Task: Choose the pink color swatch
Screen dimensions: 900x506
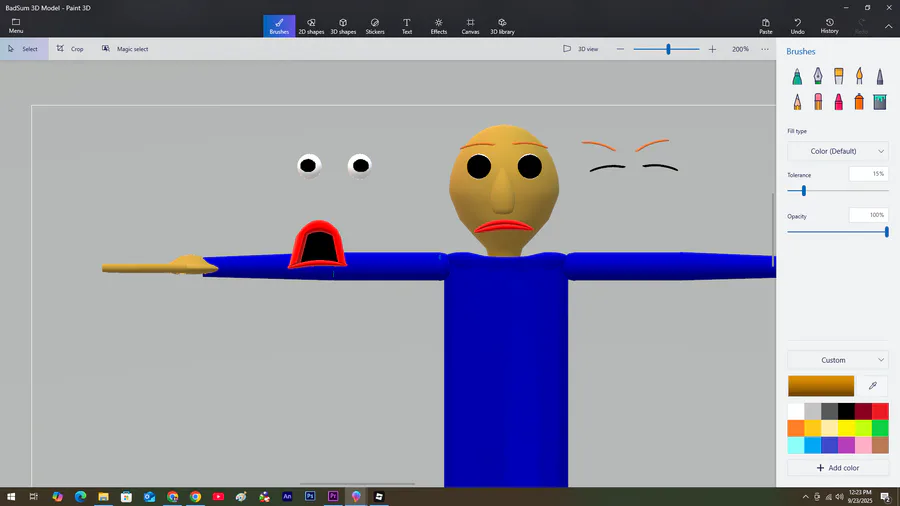Action: click(x=863, y=445)
